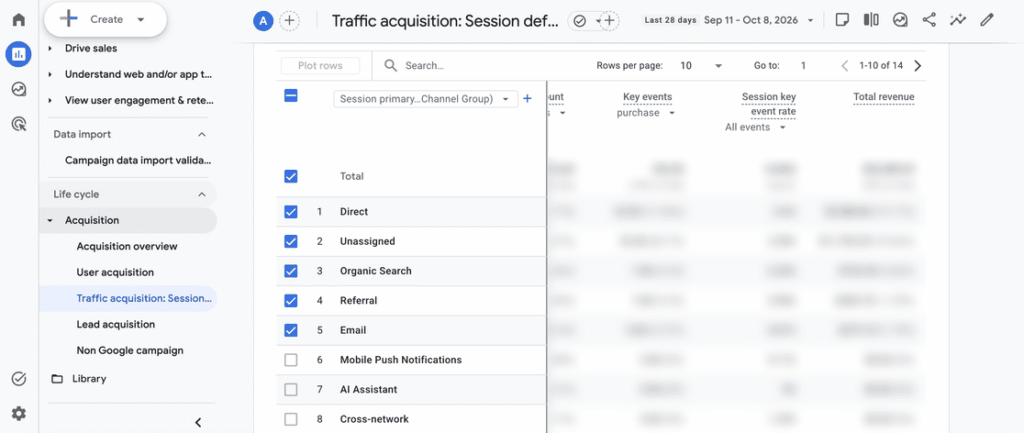
Task: Expand the Drive sales group
Action: tap(50, 48)
